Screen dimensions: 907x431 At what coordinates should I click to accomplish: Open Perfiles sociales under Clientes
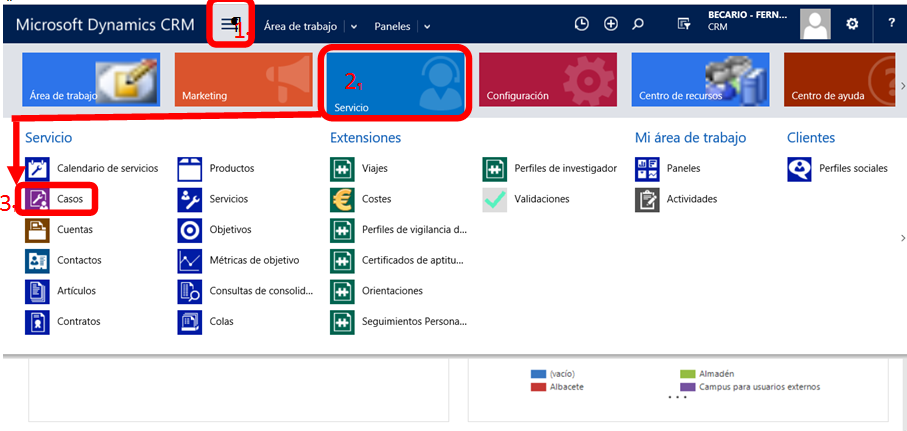[852, 168]
